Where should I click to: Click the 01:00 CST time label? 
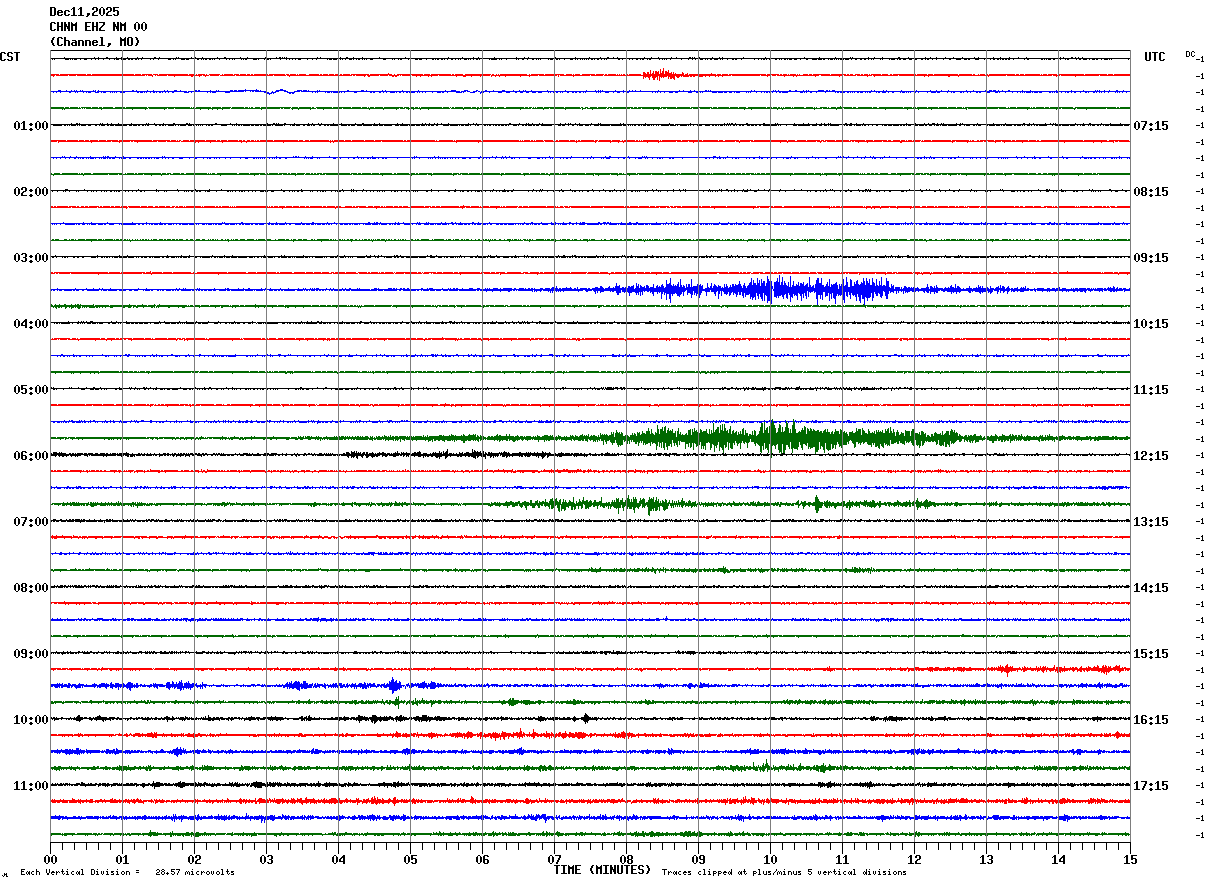(x=31, y=126)
